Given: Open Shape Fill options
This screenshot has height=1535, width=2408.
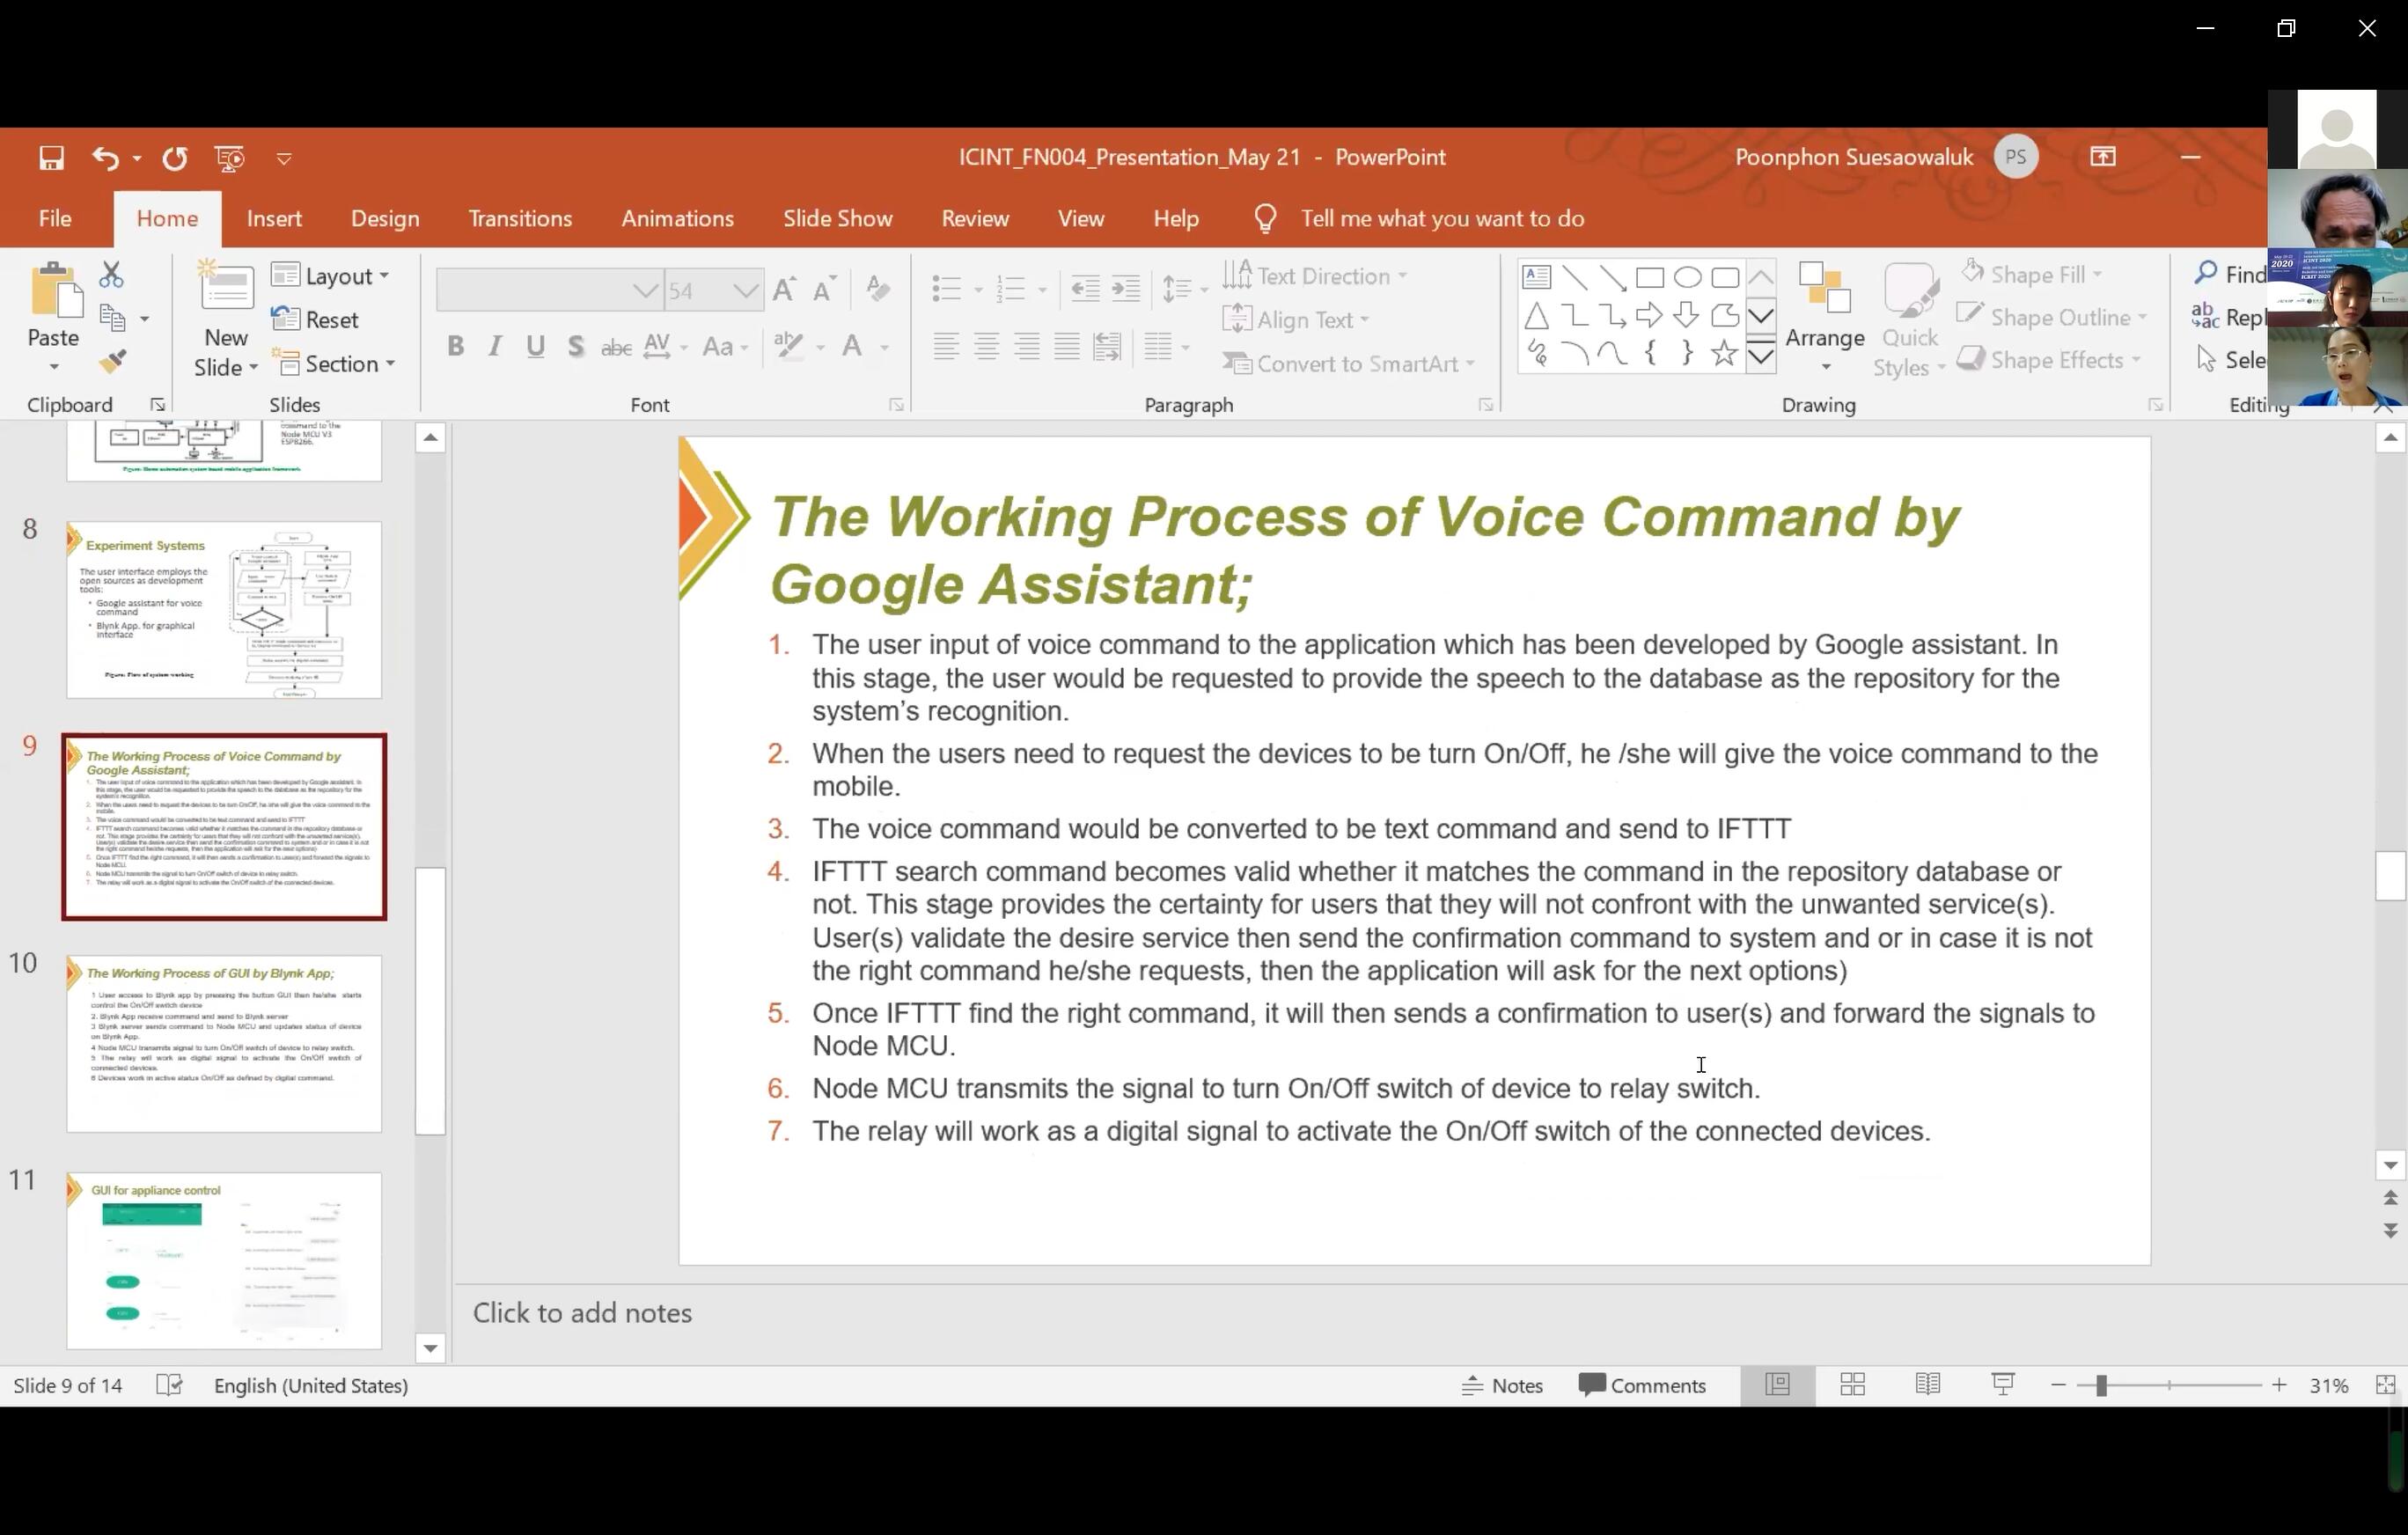Looking at the screenshot, I should (2031, 275).
